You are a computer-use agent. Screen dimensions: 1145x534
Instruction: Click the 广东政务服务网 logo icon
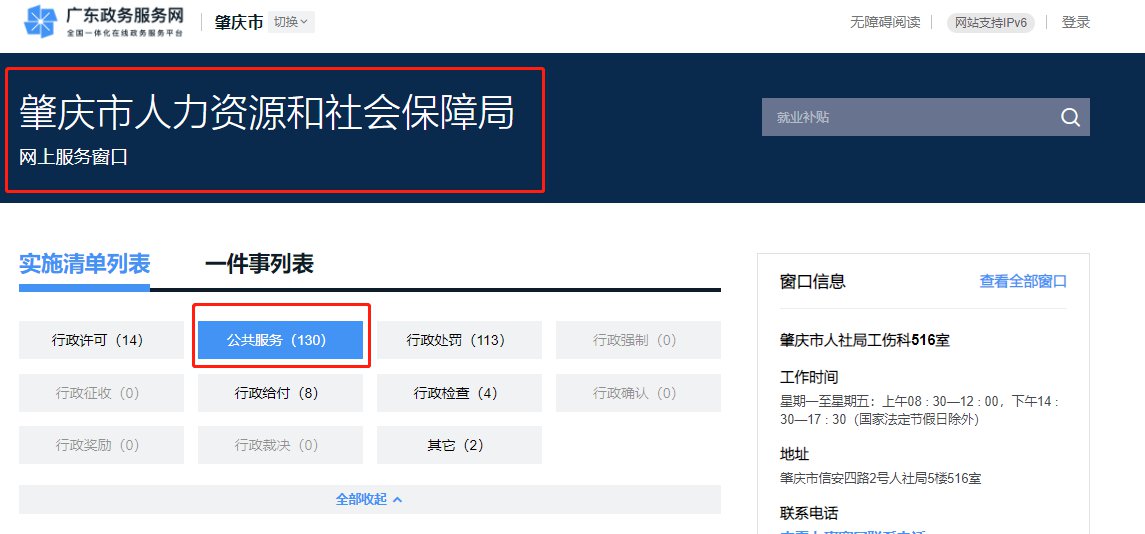(40, 22)
